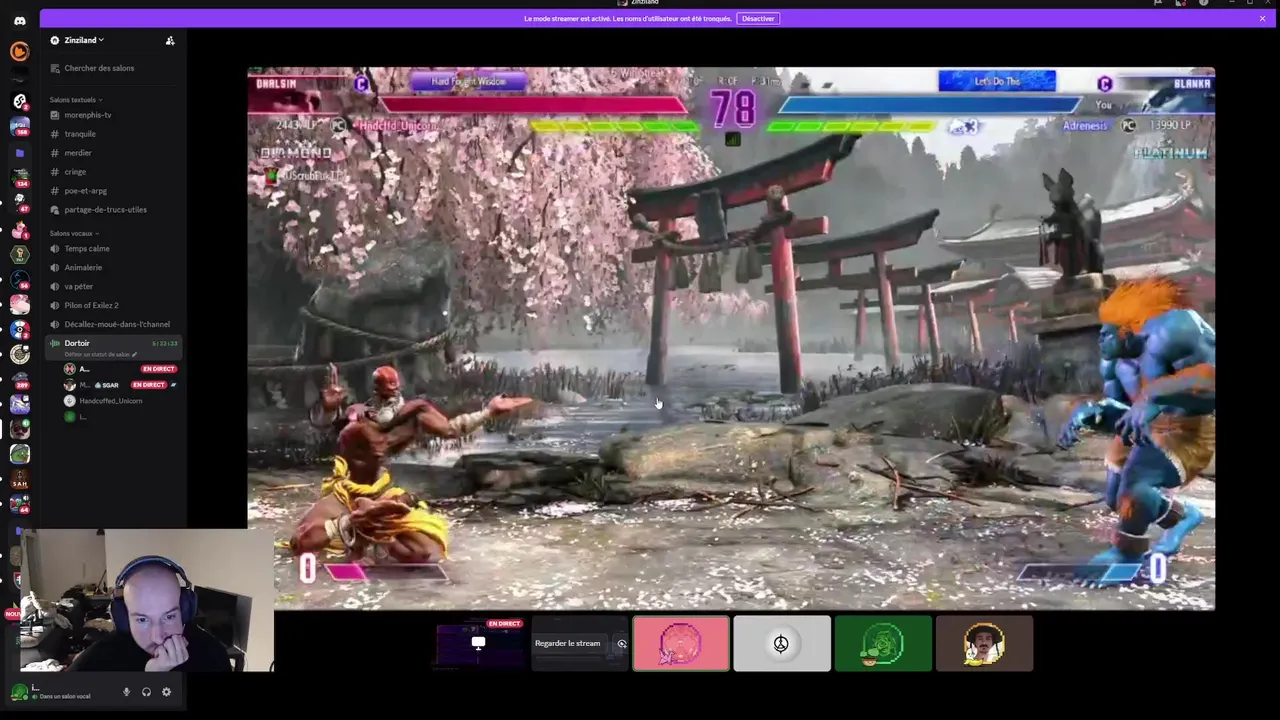Open the orange circular server icon
Image resolution: width=1280 pixels, height=720 pixels.
[19, 51]
